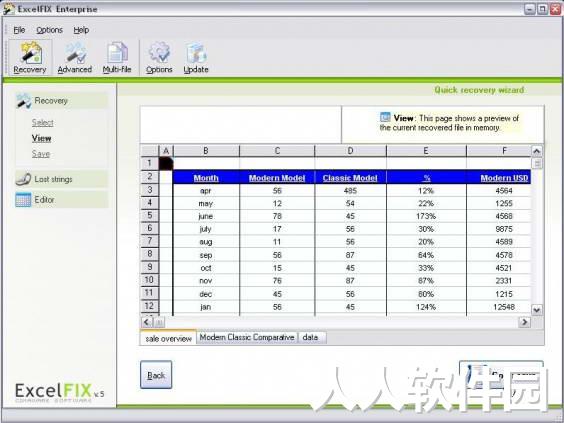Click the View info icon
This screenshot has width=564, height=423.
[385, 117]
